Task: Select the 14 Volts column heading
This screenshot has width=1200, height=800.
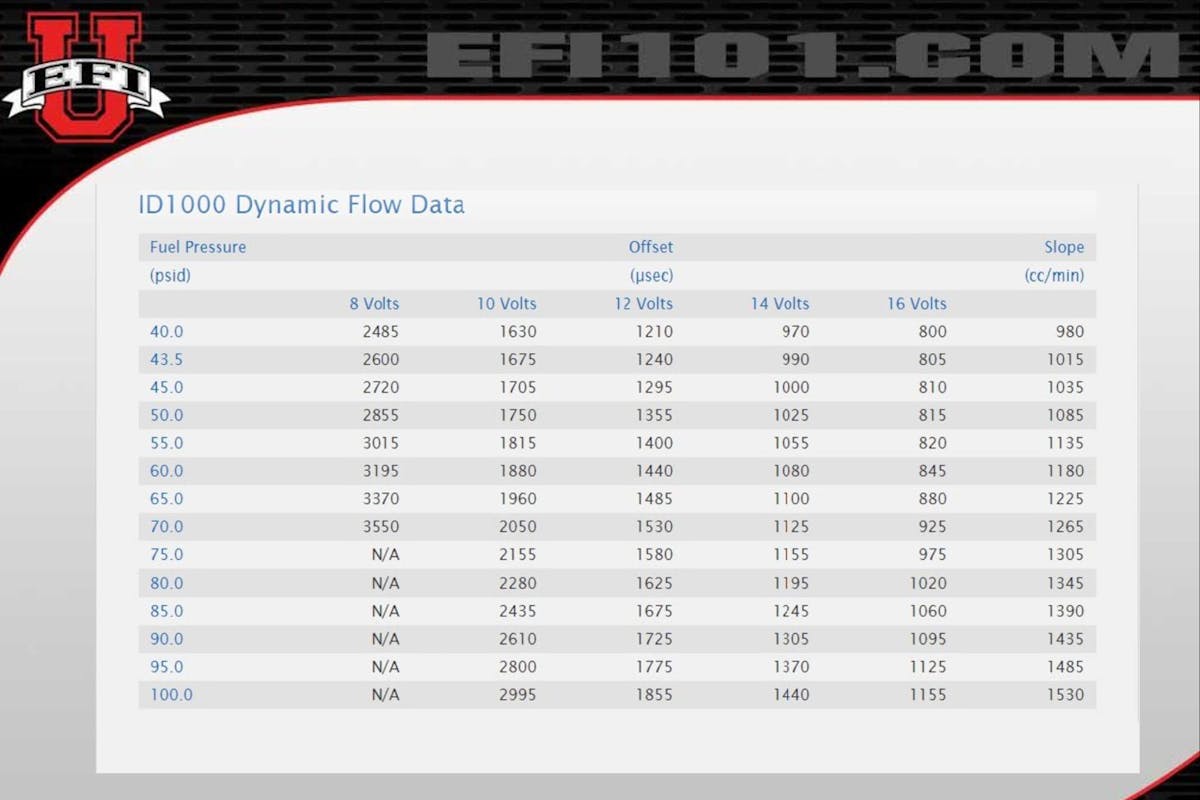Action: tap(780, 304)
